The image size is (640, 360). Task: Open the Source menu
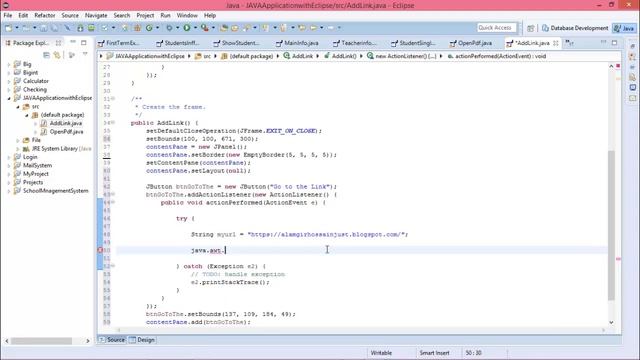[x=70, y=15]
